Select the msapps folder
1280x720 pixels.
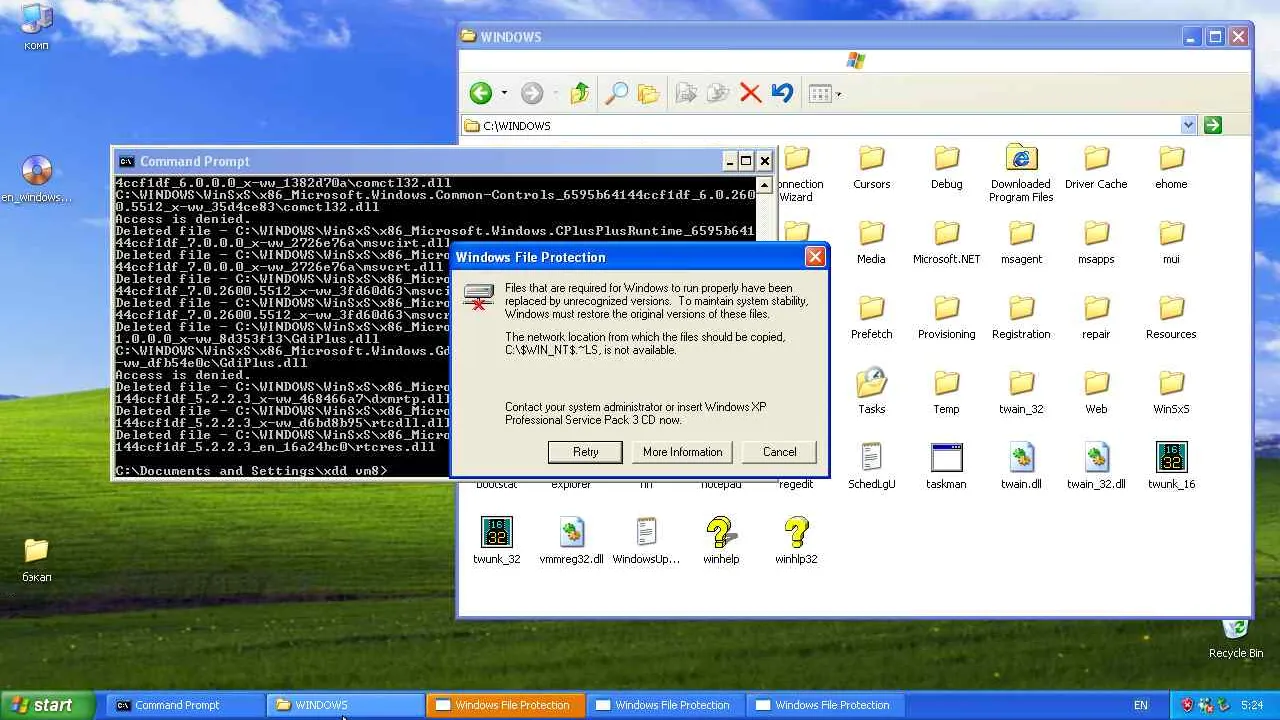coord(1096,242)
